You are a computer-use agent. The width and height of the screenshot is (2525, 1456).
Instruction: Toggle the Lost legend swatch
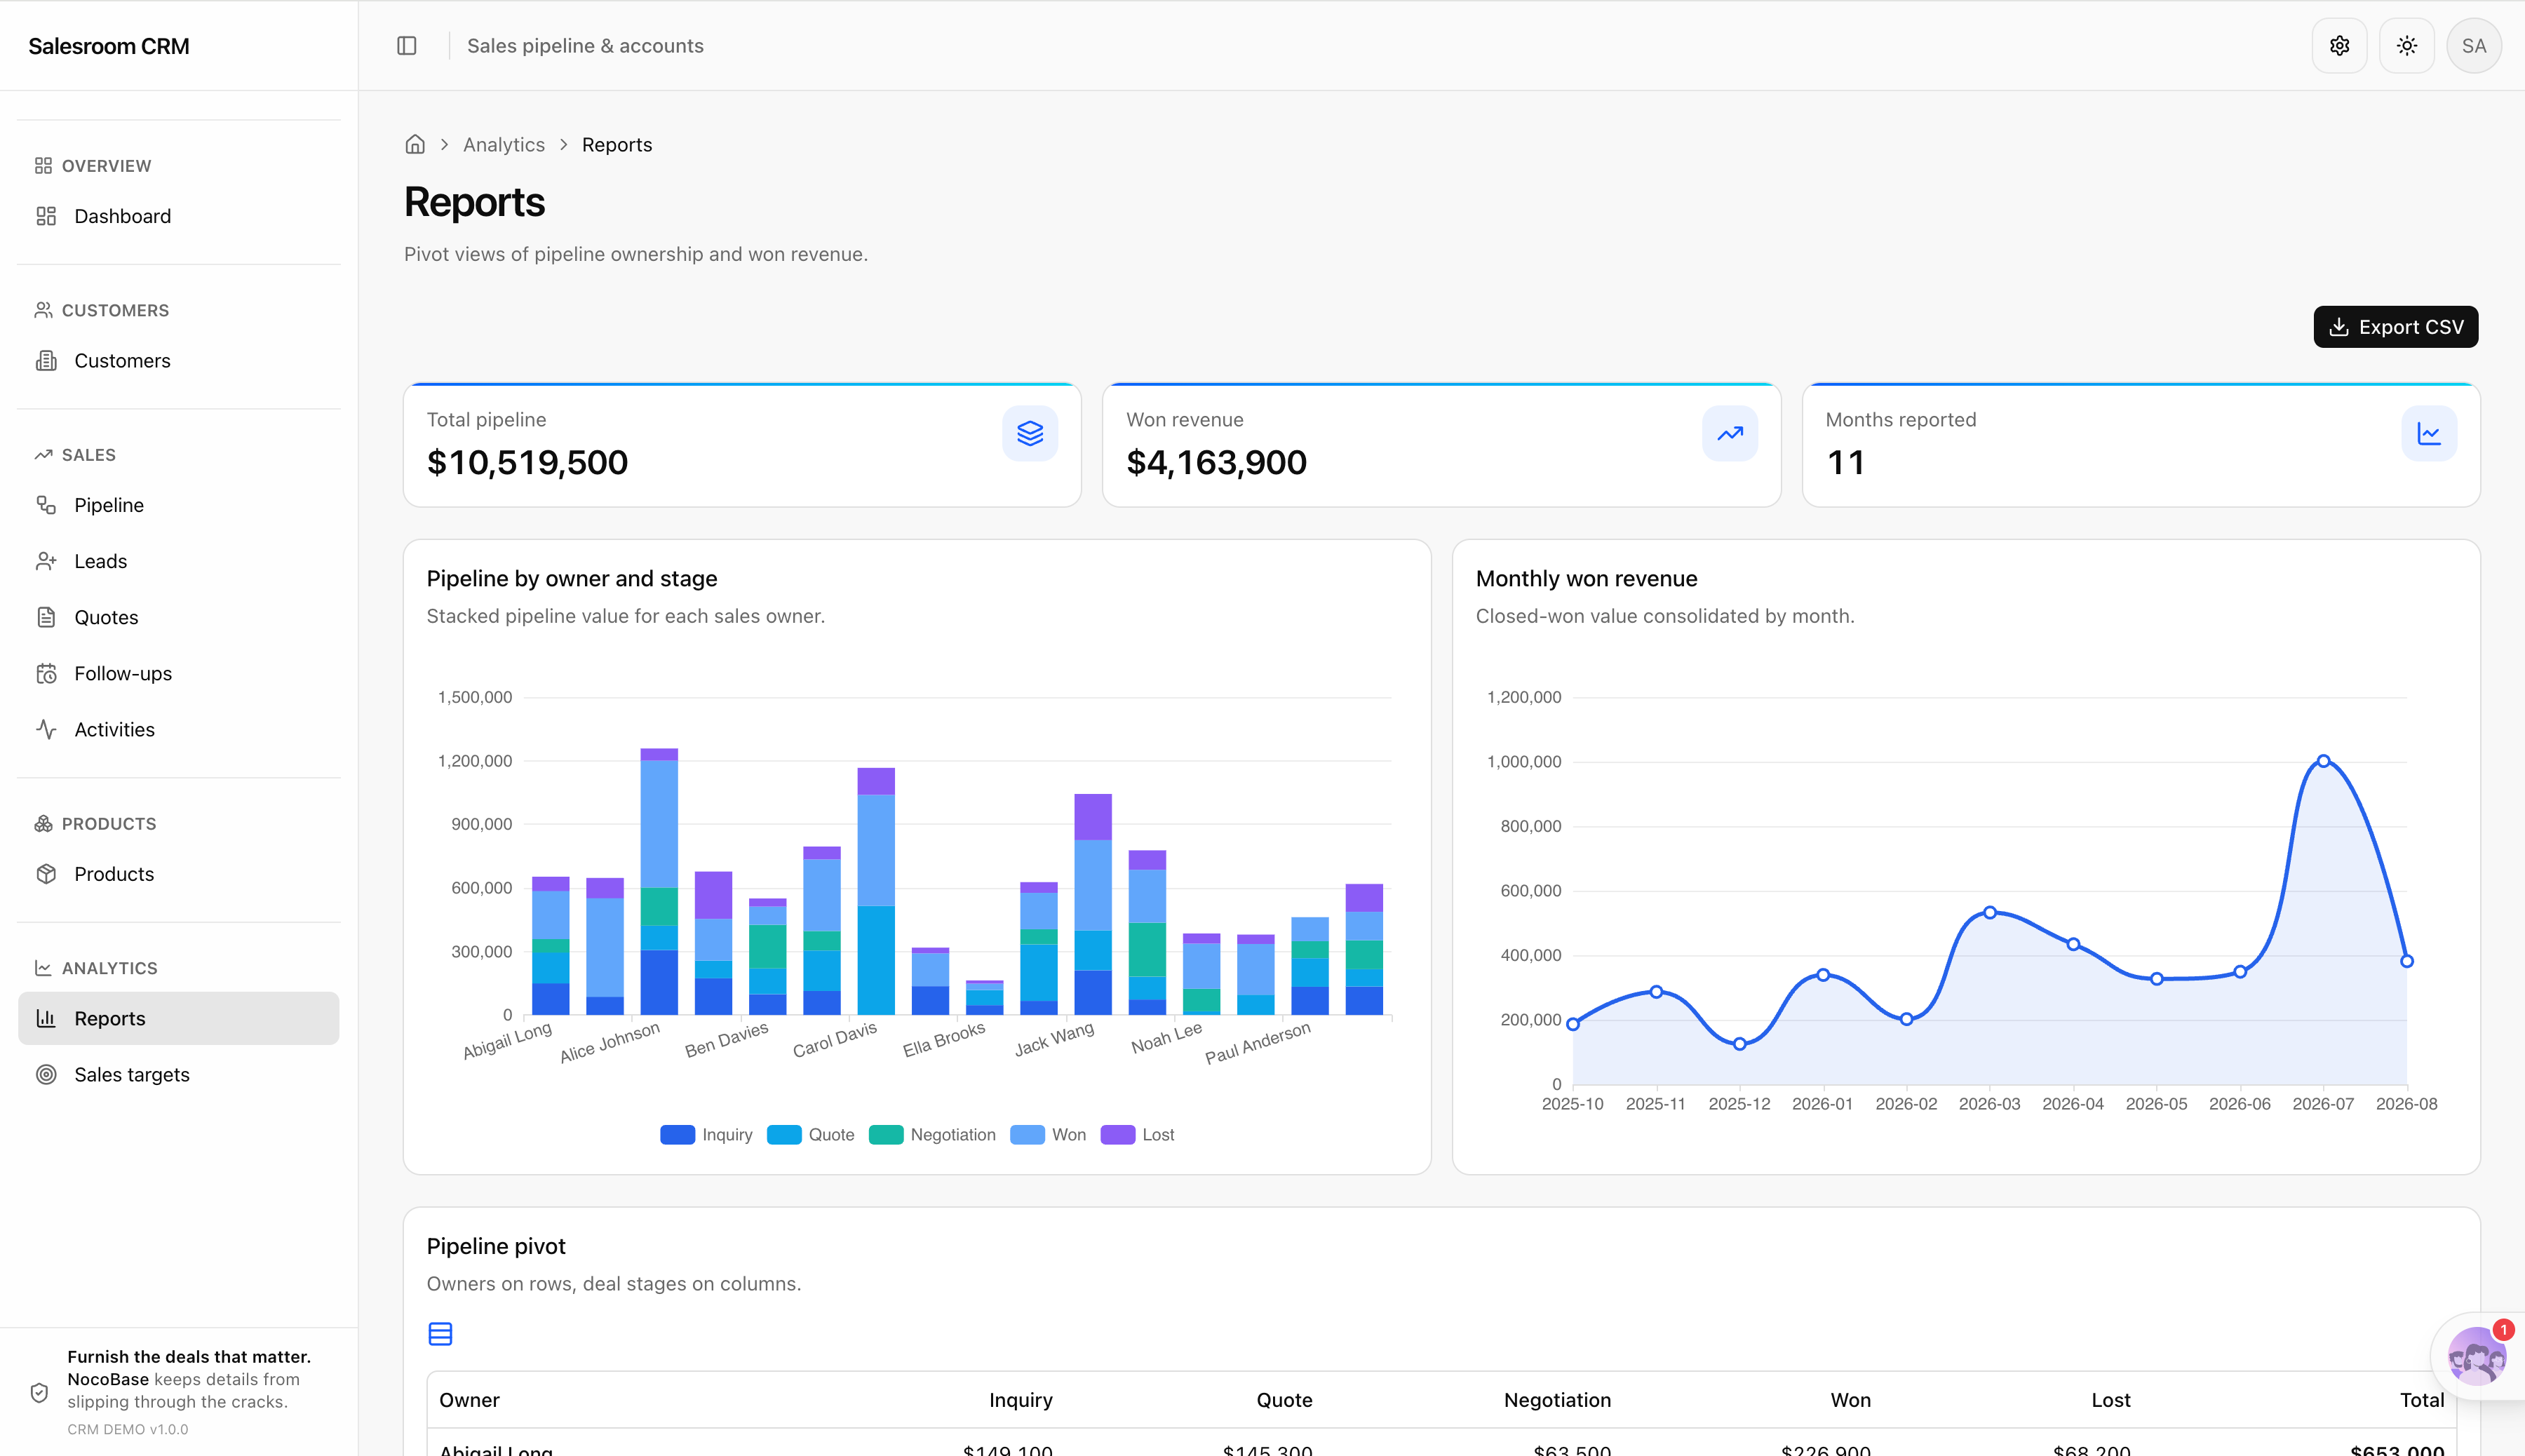point(1117,1135)
